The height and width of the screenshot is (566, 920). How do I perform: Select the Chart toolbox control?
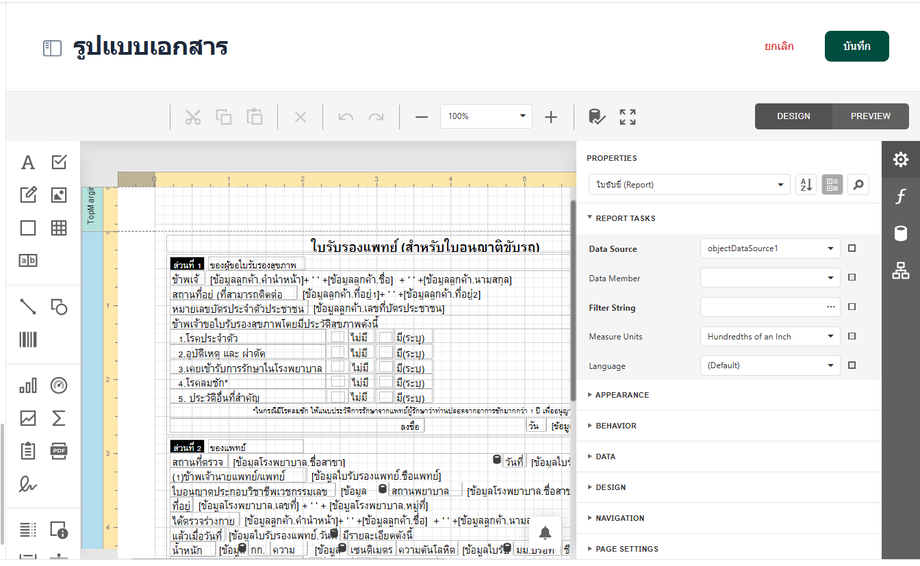click(28, 385)
